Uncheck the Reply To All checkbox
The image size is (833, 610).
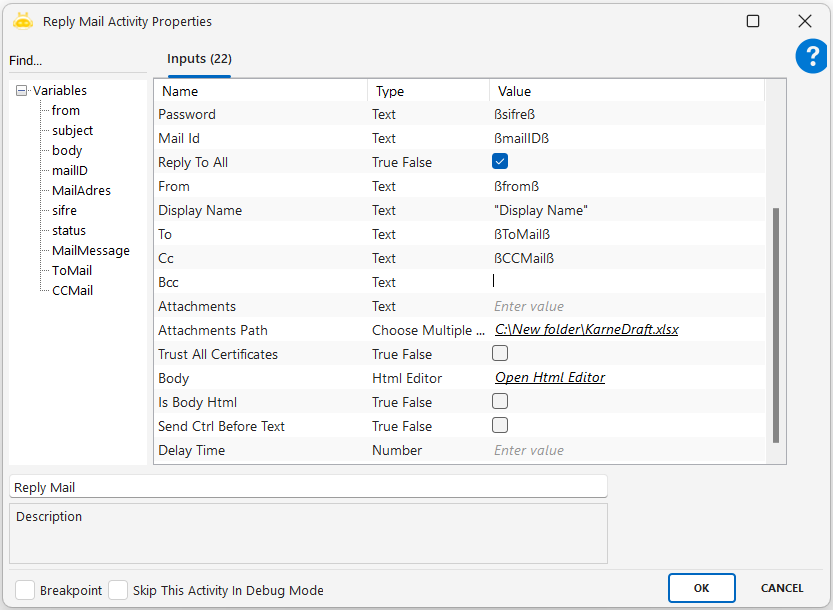(500, 162)
